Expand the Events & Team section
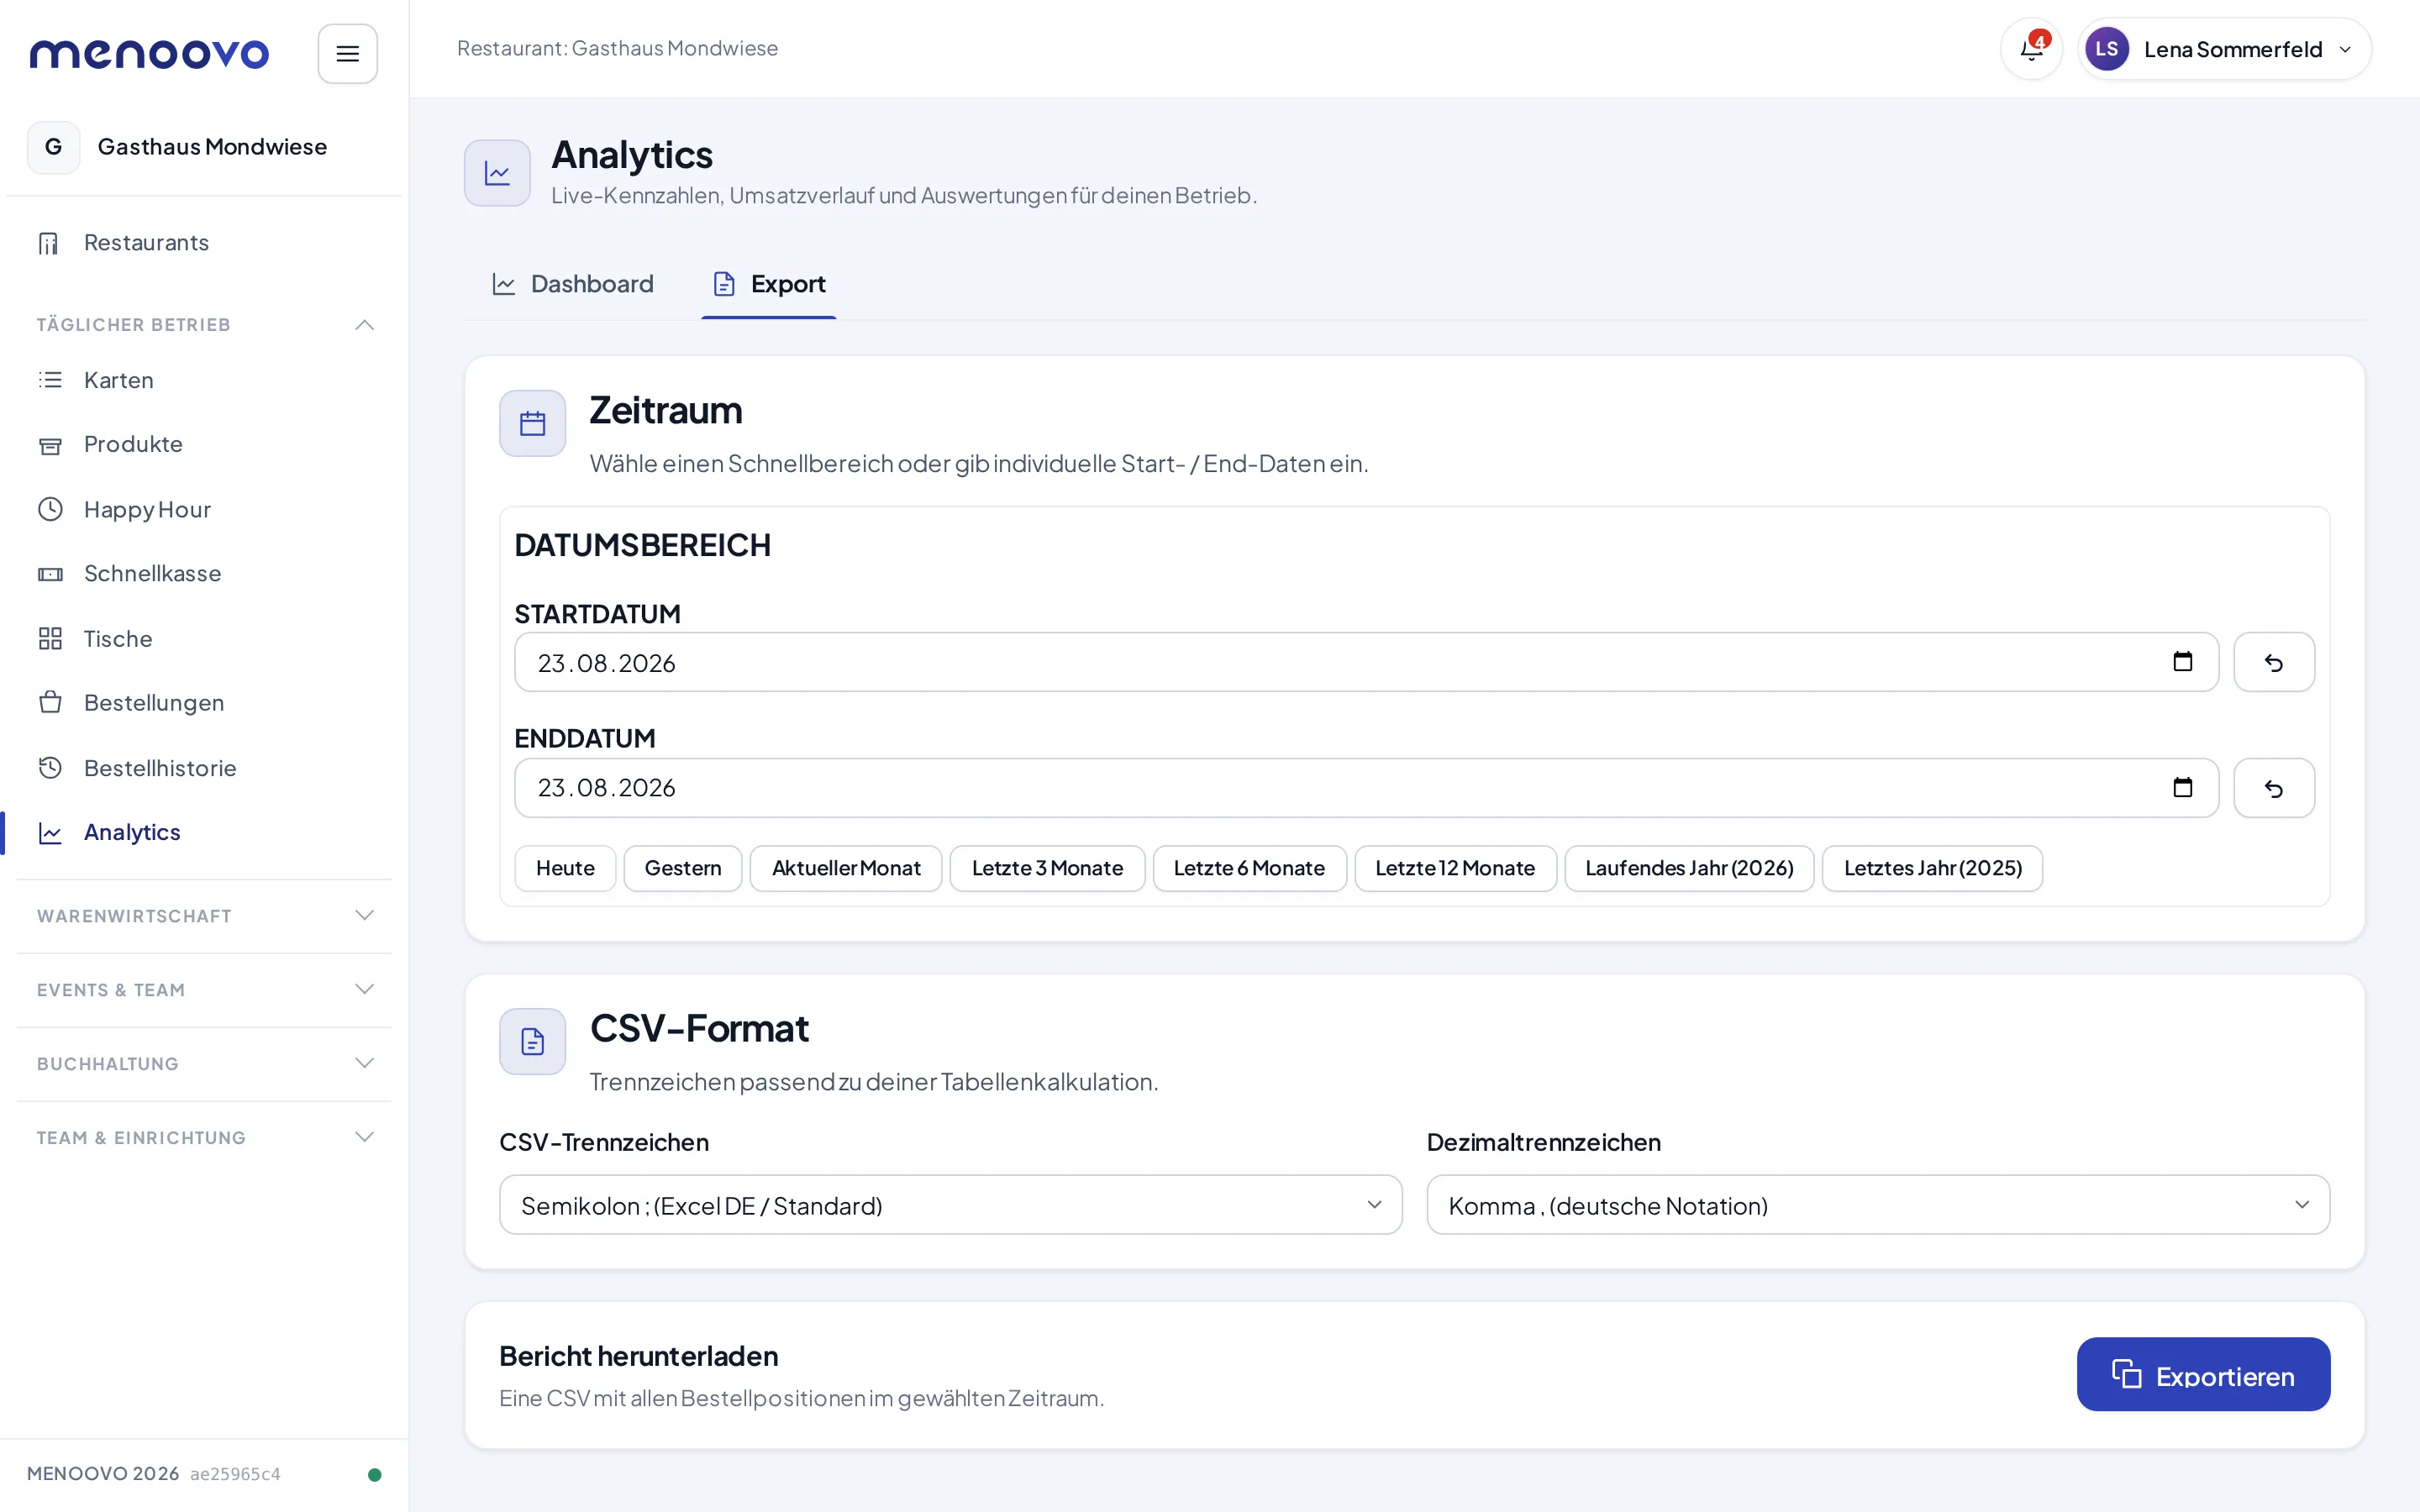 tap(204, 990)
